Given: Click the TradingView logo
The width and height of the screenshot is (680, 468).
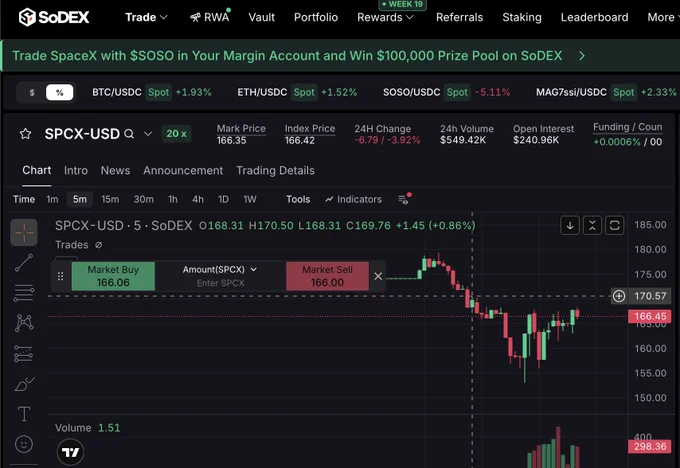Looking at the screenshot, I should click(70, 452).
